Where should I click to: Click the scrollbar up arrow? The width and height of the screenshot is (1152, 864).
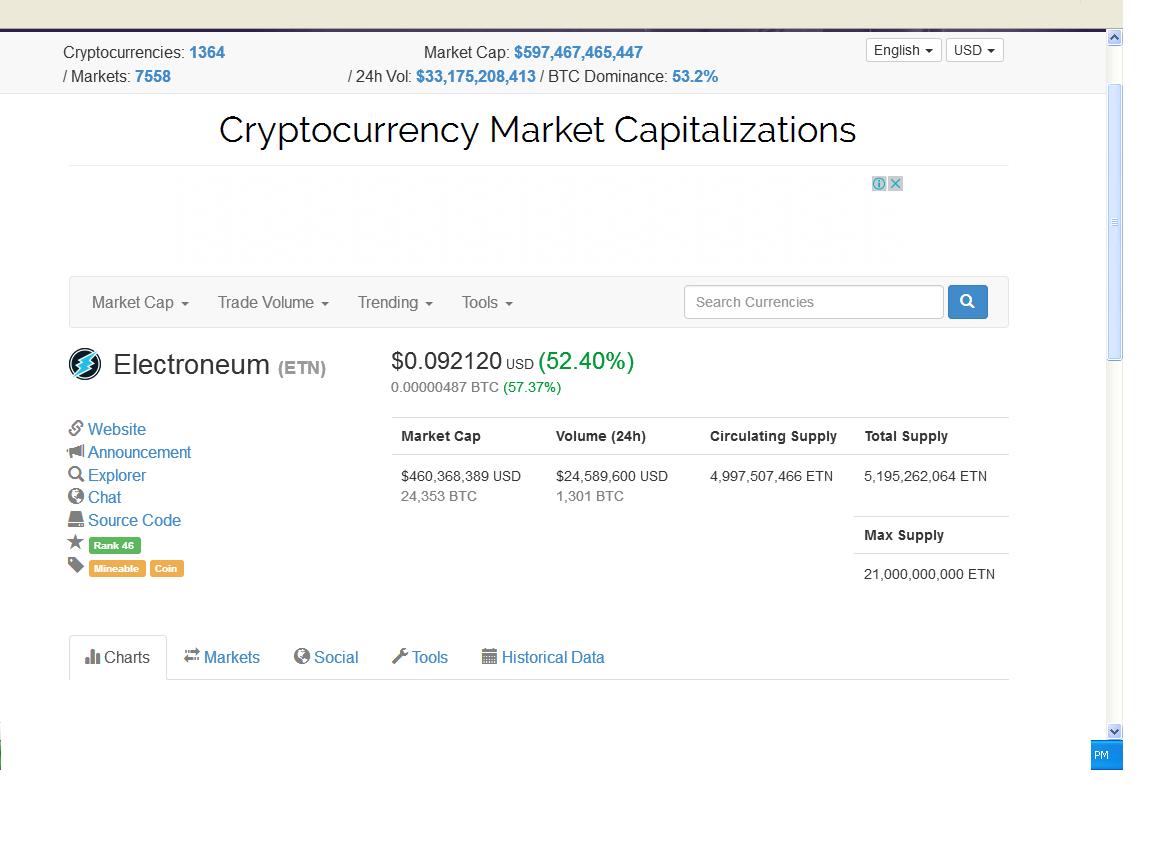(x=1115, y=37)
